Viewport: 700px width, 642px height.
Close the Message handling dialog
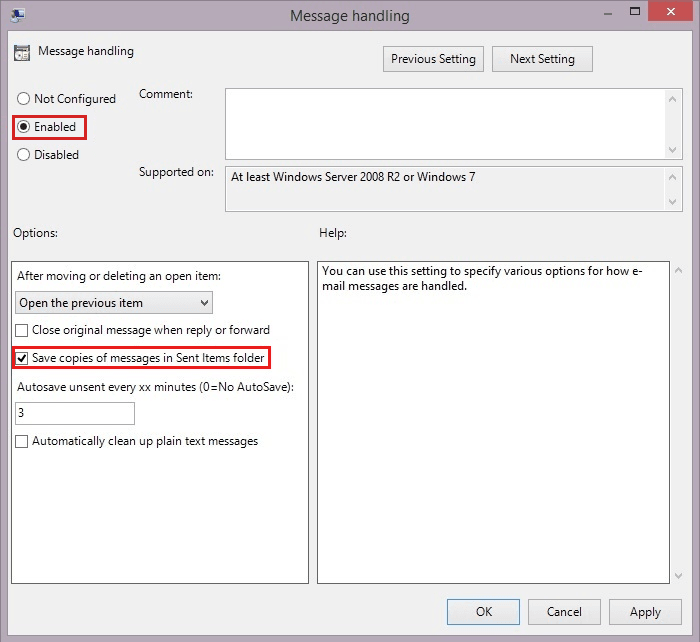pyautogui.click(x=671, y=12)
